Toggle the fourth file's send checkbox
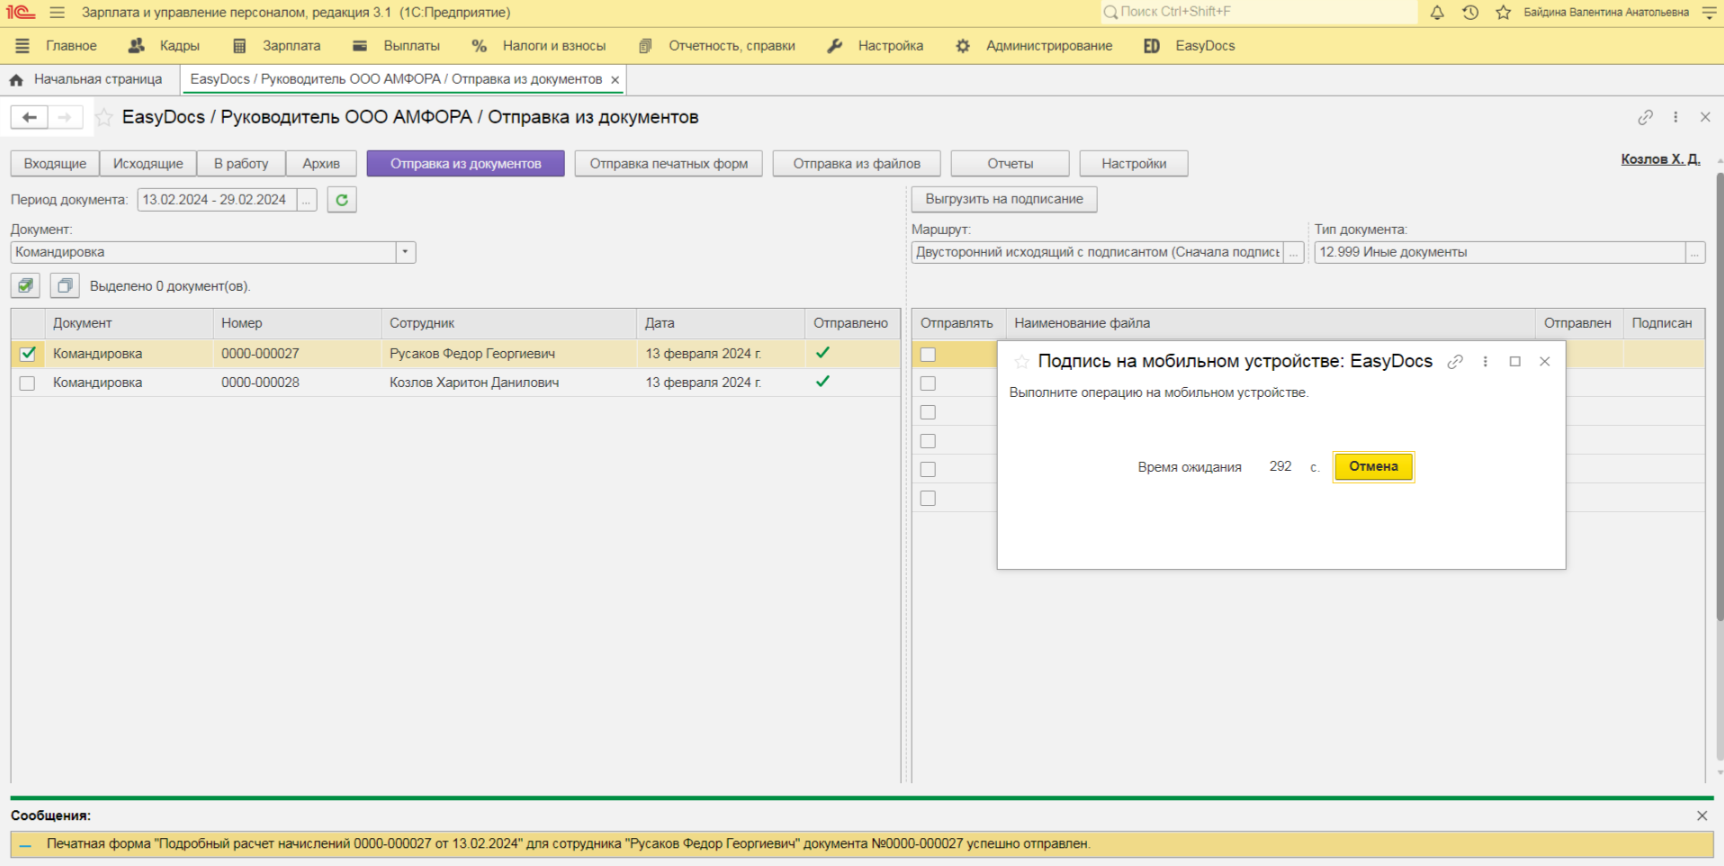The width and height of the screenshot is (1724, 866). click(x=928, y=441)
